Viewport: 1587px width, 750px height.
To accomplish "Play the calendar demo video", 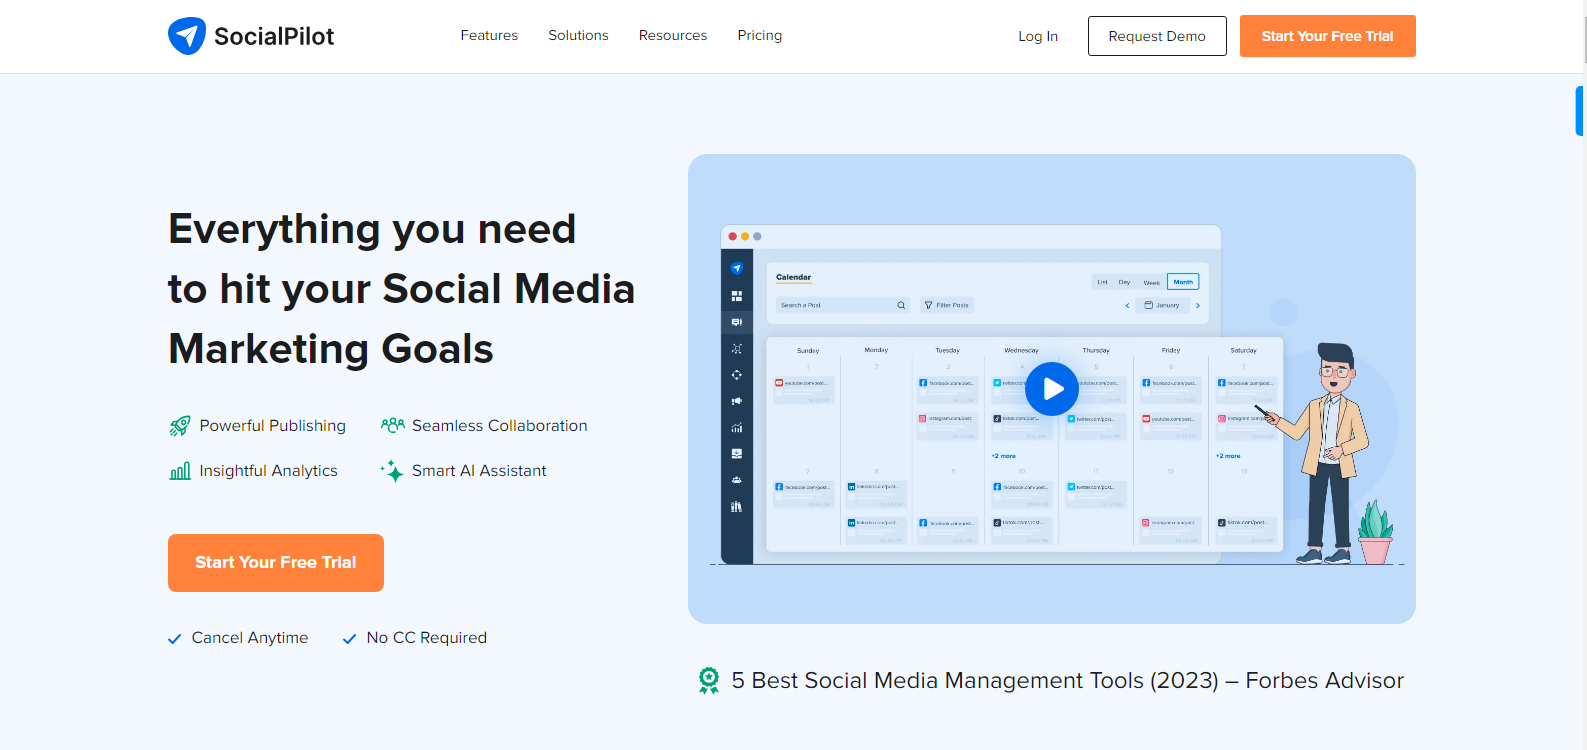I will 1052,389.
